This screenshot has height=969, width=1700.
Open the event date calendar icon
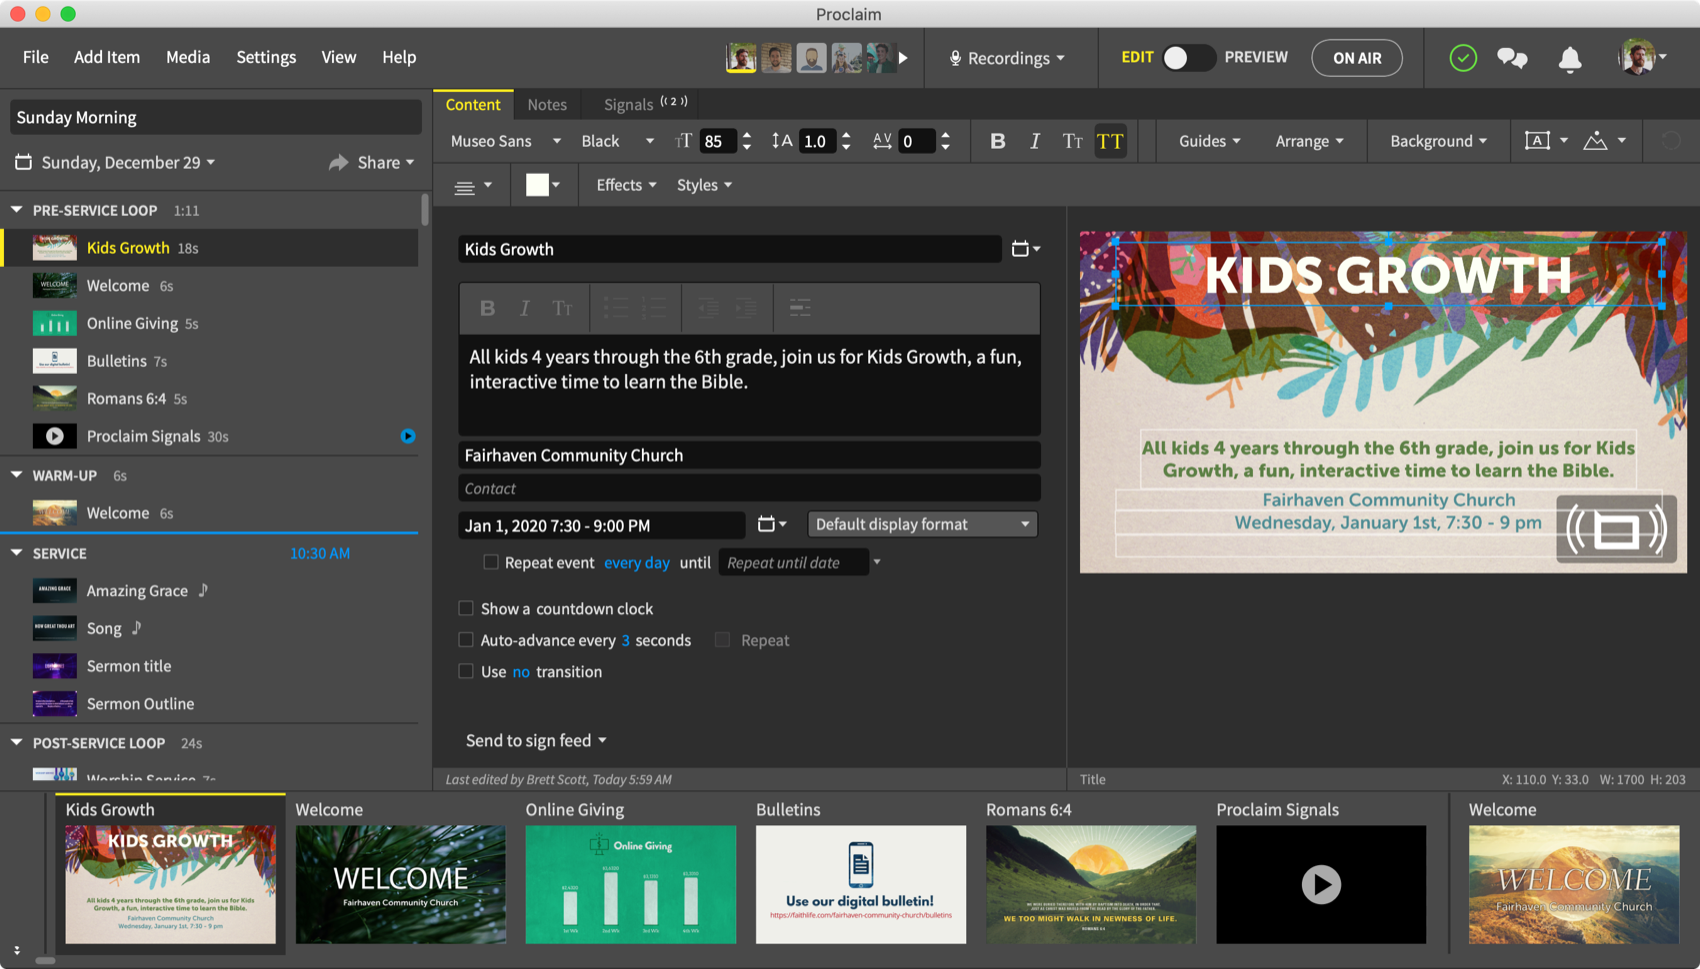[771, 524]
